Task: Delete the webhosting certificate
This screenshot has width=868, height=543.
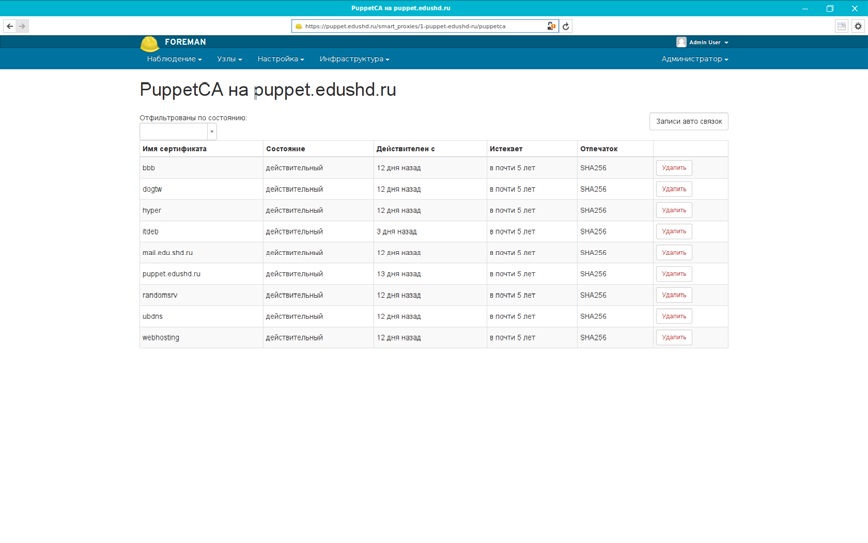Action: pos(674,337)
